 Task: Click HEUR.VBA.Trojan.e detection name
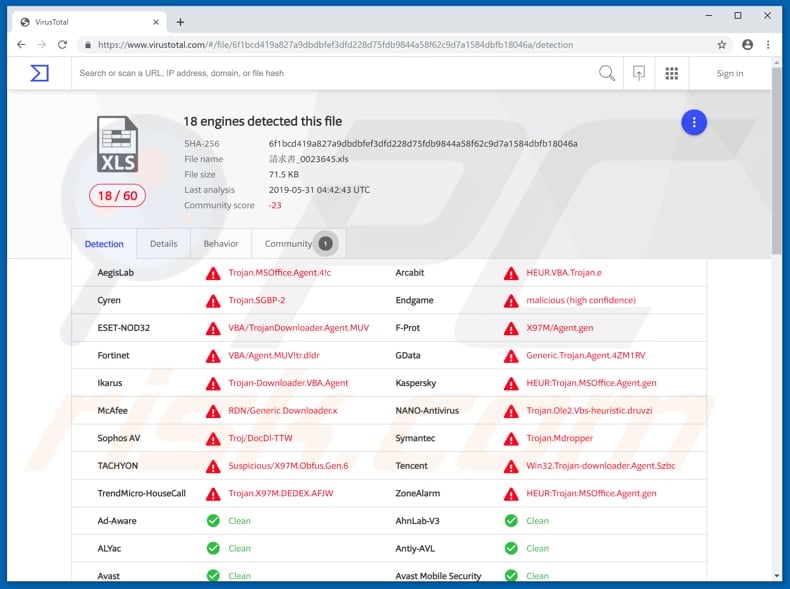[564, 273]
